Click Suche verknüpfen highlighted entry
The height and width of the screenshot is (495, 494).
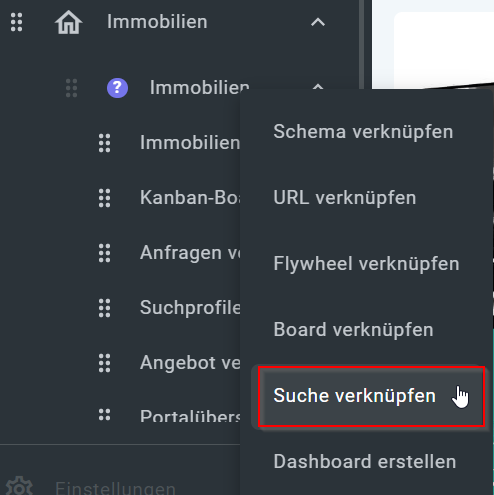(372, 396)
